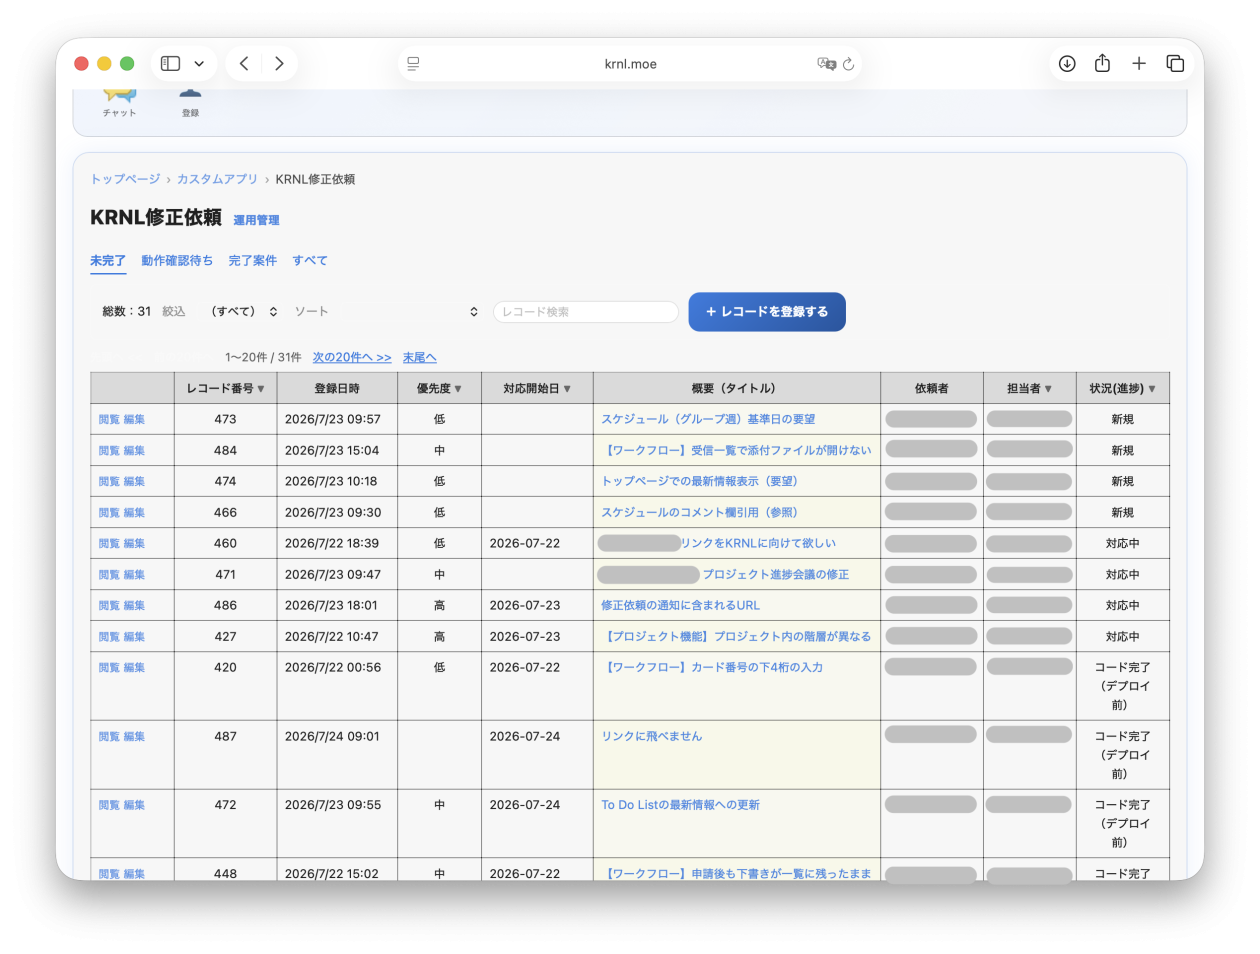Sort by 優先度 column header
The width and height of the screenshot is (1260, 954).
[439, 388]
